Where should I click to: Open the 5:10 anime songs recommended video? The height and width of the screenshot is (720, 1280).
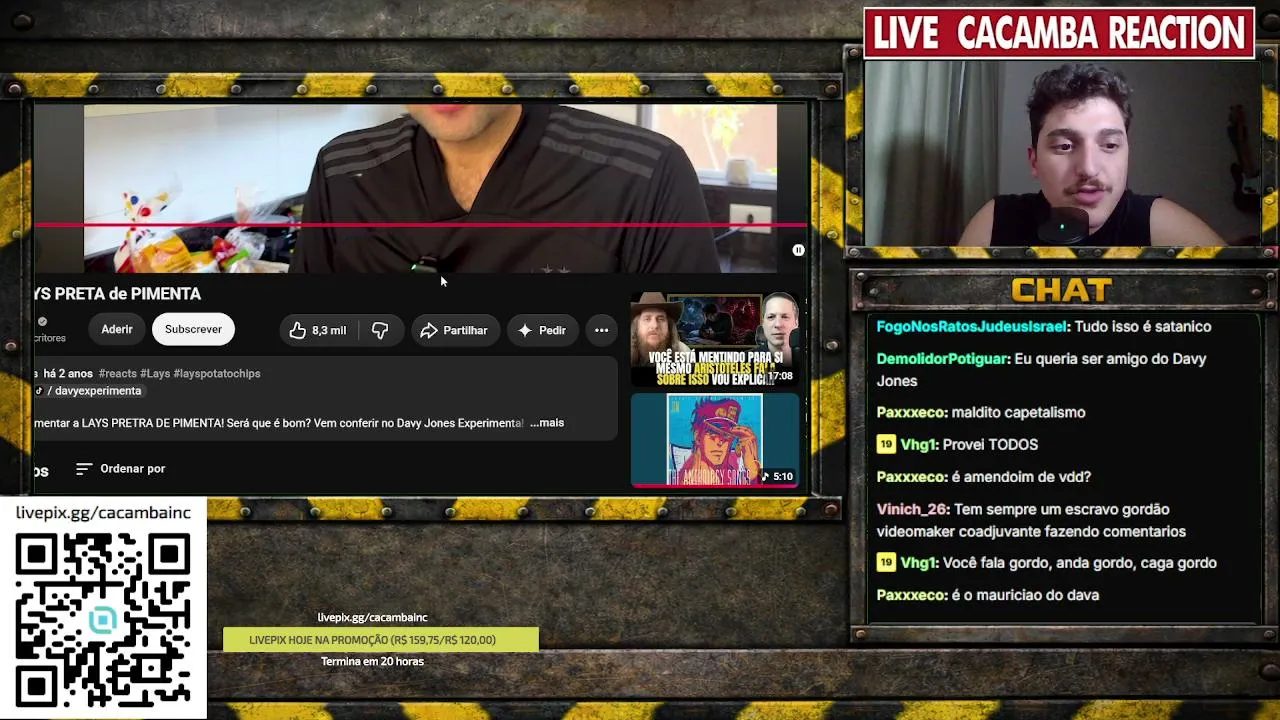tap(715, 440)
